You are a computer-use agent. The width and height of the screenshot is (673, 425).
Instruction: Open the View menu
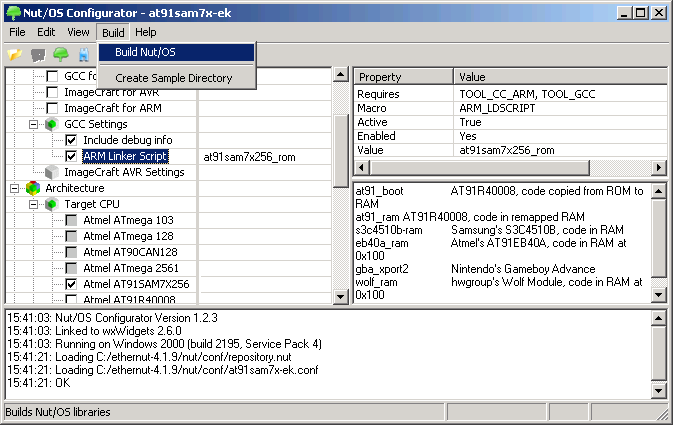coord(78,32)
